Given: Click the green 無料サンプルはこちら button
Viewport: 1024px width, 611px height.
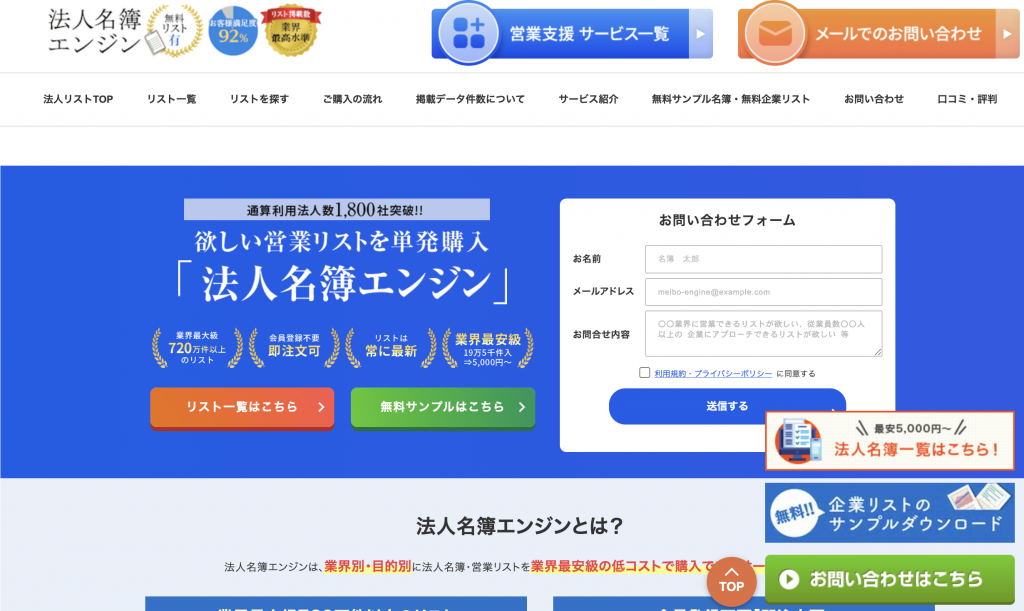Looking at the screenshot, I should (443, 408).
